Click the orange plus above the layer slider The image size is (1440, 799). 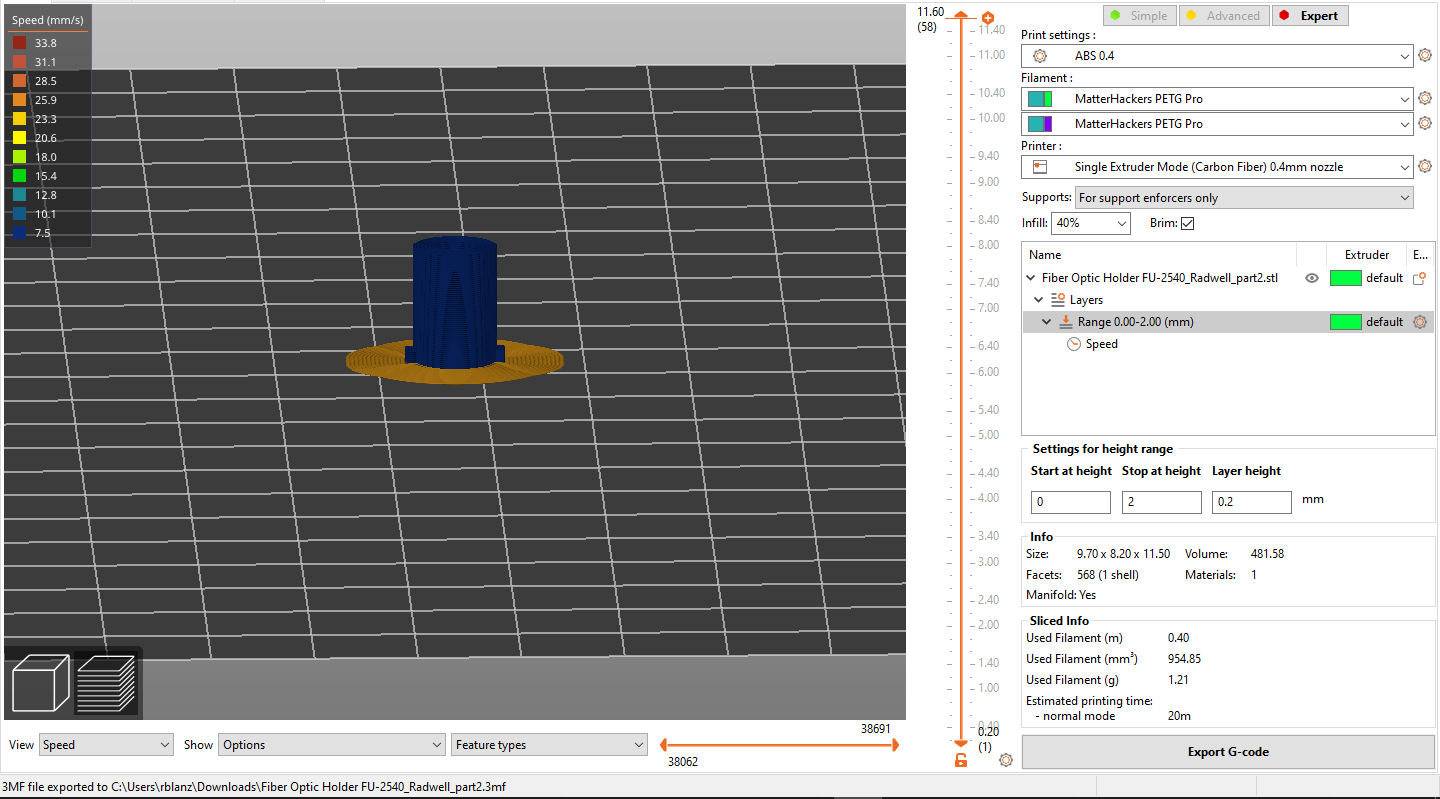988,17
